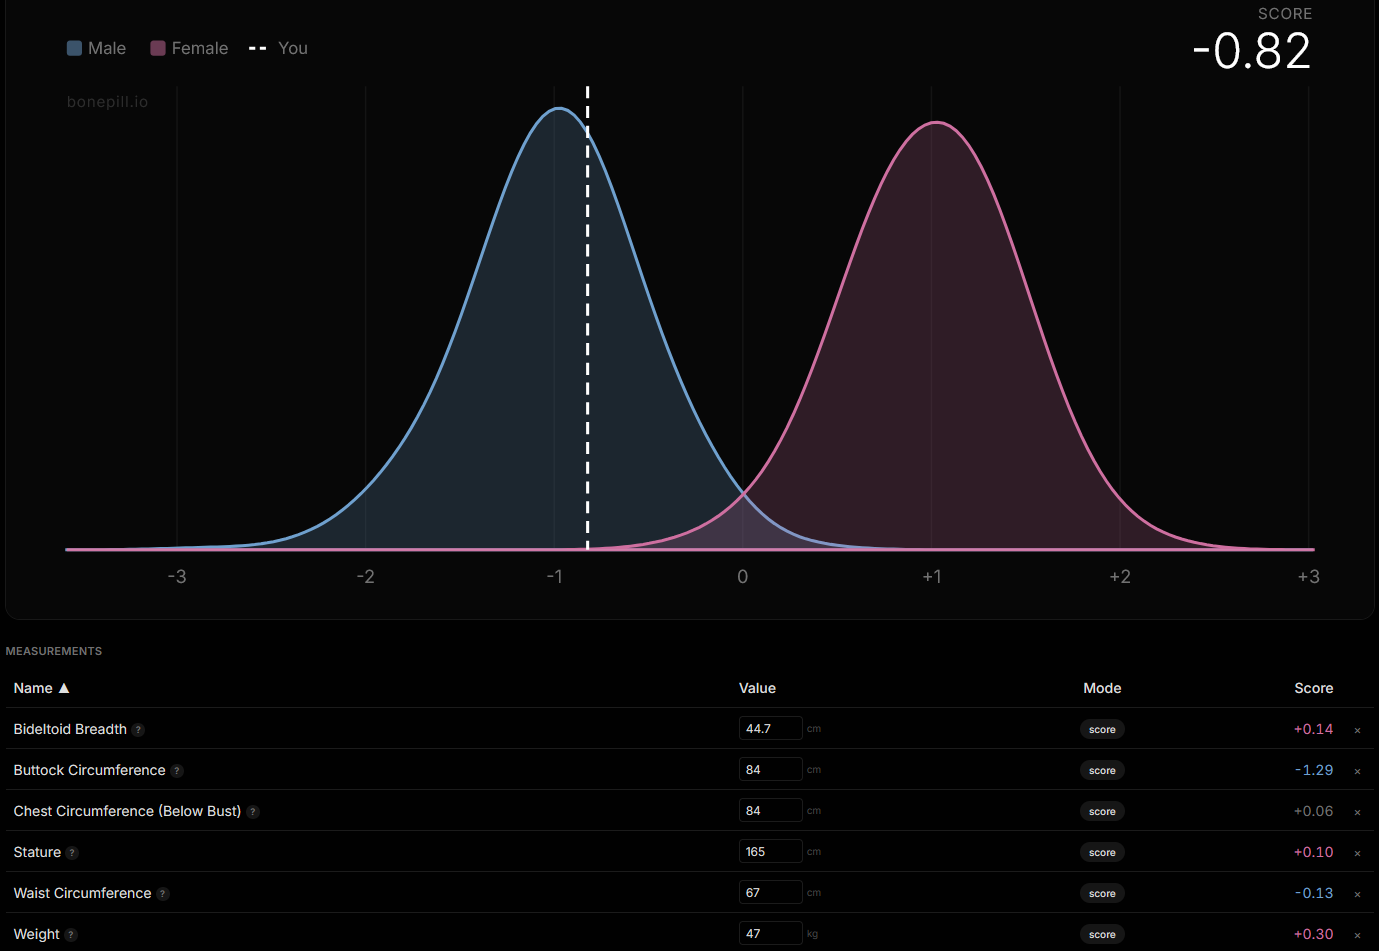
Task: Click the +0.10 Stature score
Action: tap(1313, 852)
